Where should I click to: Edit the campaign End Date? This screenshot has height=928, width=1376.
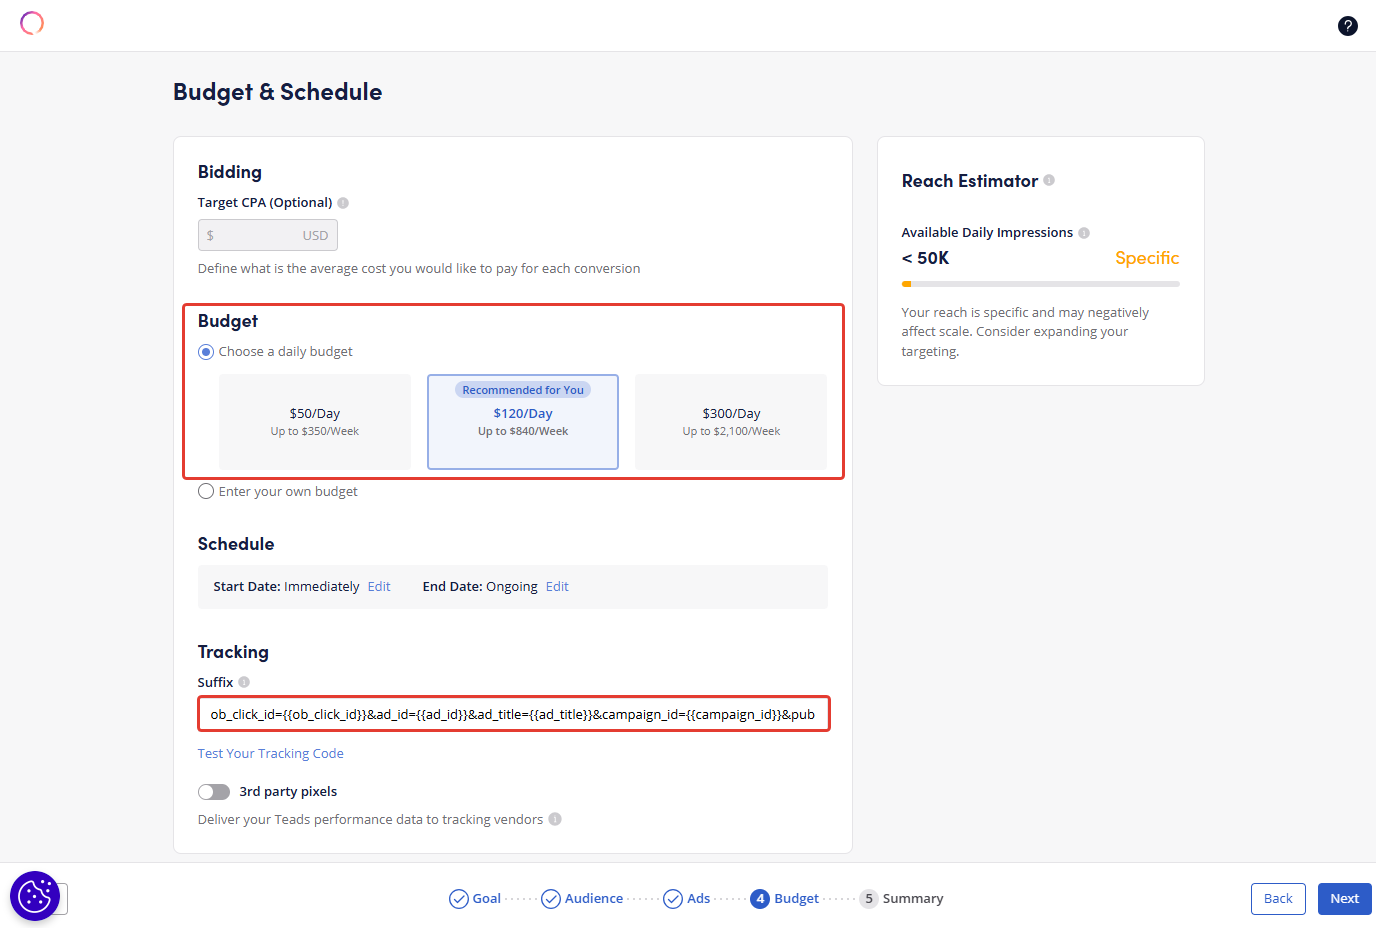(557, 587)
